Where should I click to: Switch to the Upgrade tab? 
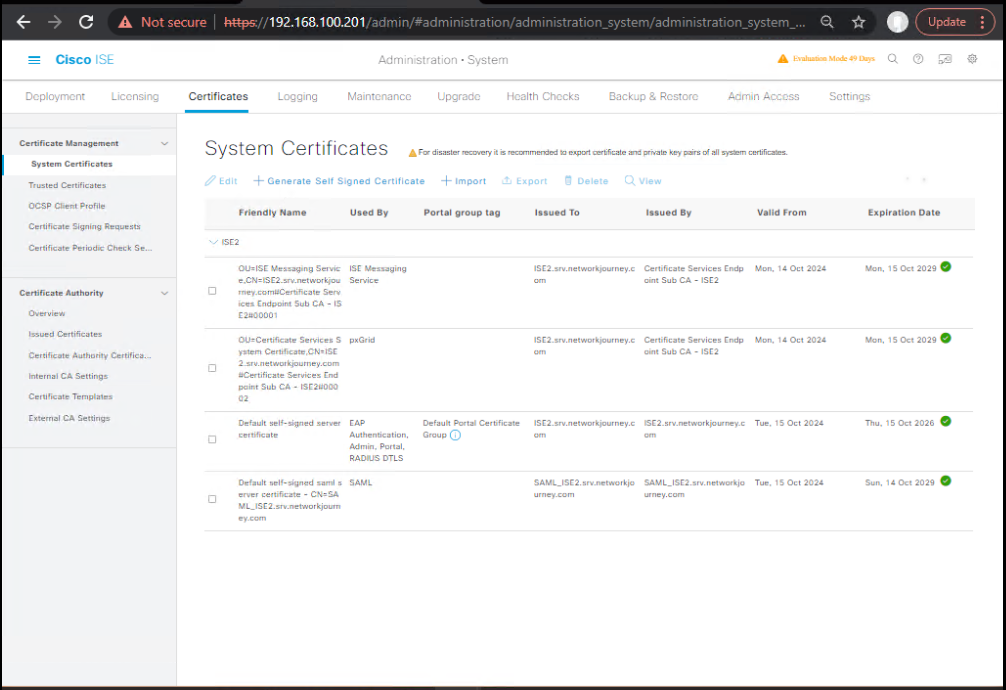click(x=459, y=96)
